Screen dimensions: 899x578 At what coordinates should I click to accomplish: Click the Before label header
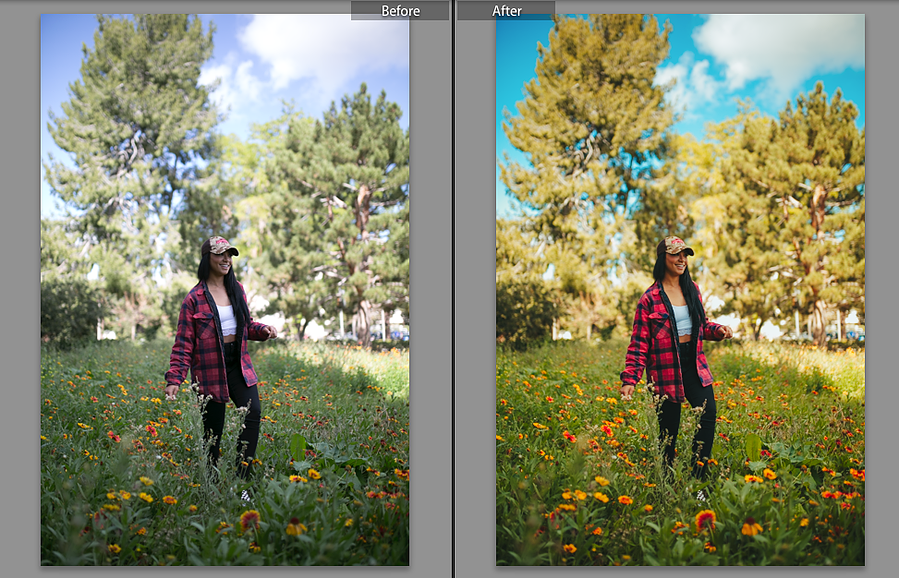coord(400,10)
